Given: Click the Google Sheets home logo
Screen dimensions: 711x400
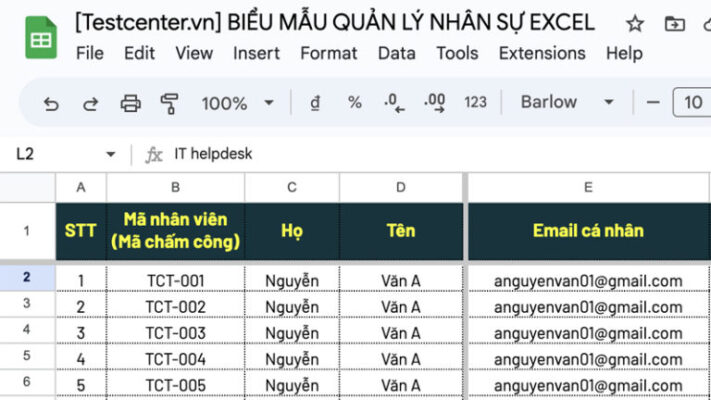Looking at the screenshot, I should pyautogui.click(x=41, y=38).
